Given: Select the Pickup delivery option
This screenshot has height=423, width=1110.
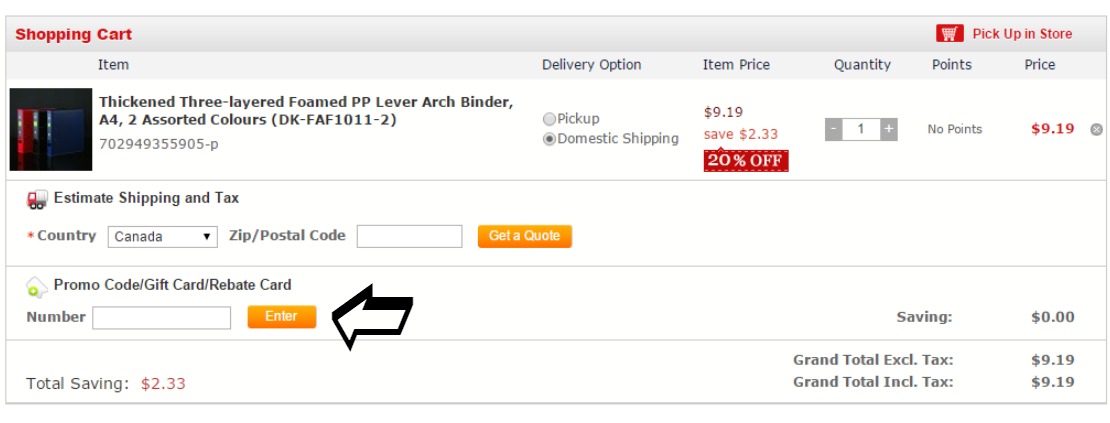Looking at the screenshot, I should (549, 119).
